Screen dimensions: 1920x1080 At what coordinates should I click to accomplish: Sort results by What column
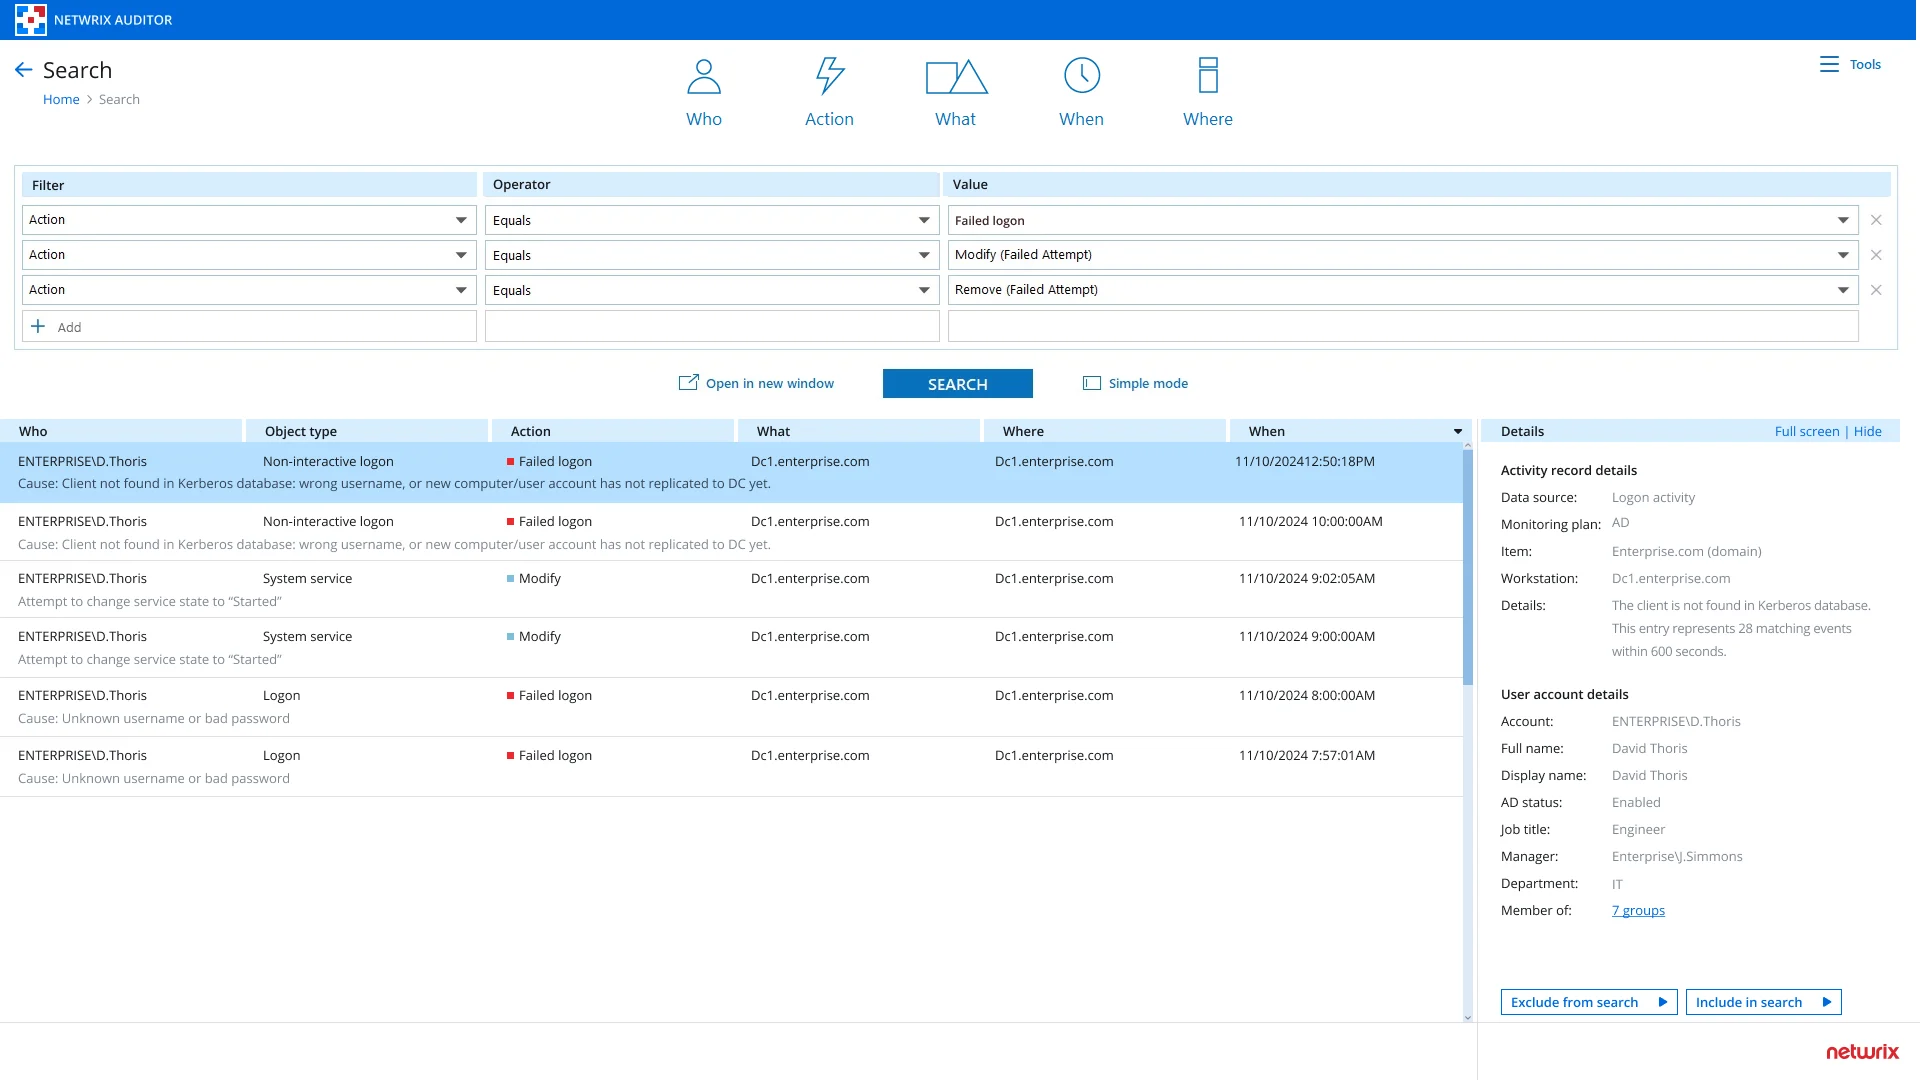(x=859, y=431)
